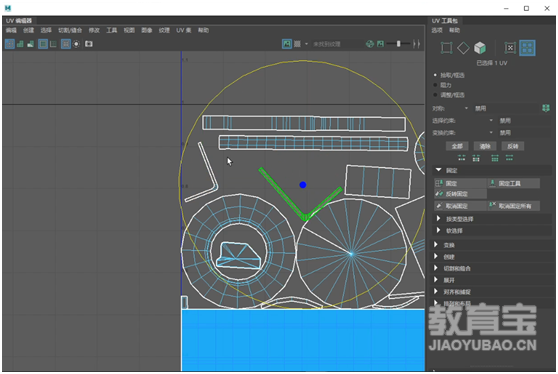Click the second selection icon below 清除
The width and height of the screenshot is (558, 374).
pos(476,158)
